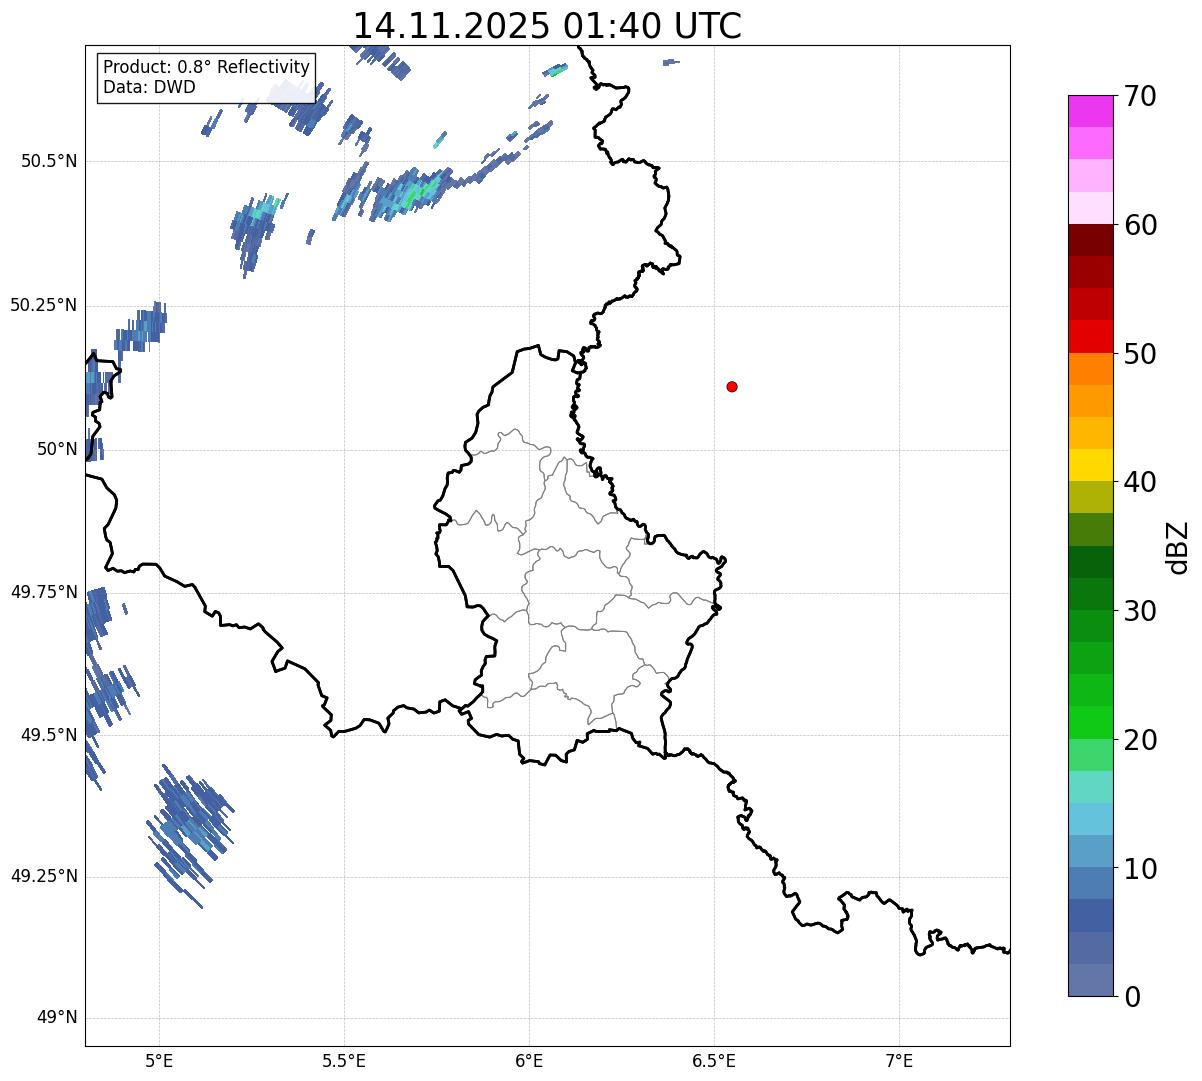The width and height of the screenshot is (1202, 1081).
Task: Click the yellow colorbar segment at 40
Action: pos(1091,465)
